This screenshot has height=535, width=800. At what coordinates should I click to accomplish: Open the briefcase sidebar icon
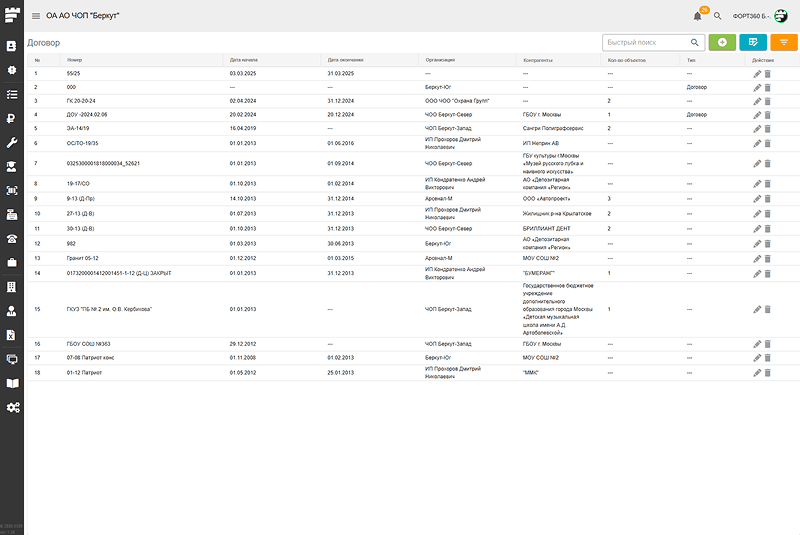point(12,263)
